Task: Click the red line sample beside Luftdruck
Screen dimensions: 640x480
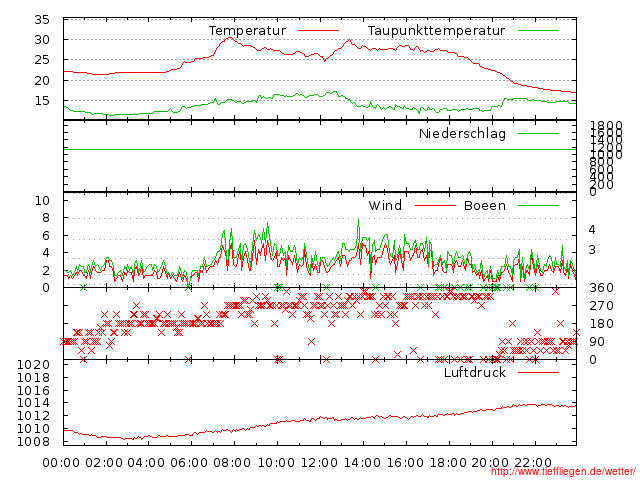Action: (x=538, y=373)
